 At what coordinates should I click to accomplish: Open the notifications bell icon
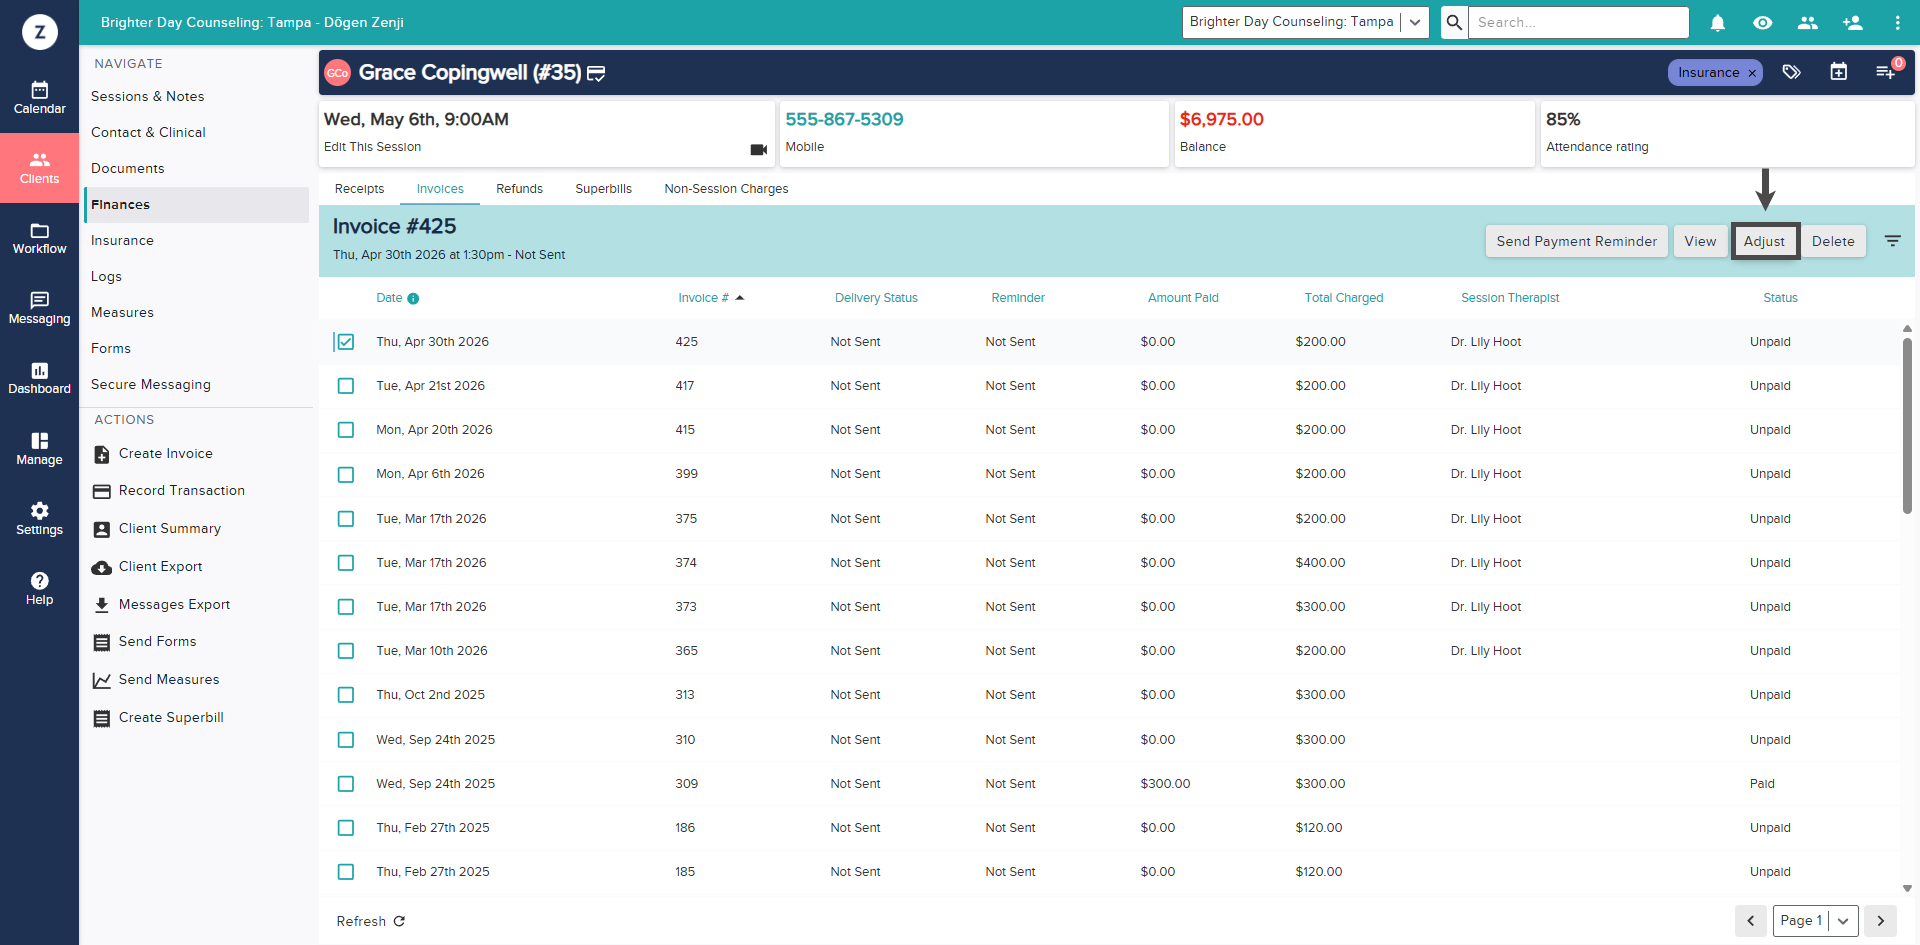1718,22
